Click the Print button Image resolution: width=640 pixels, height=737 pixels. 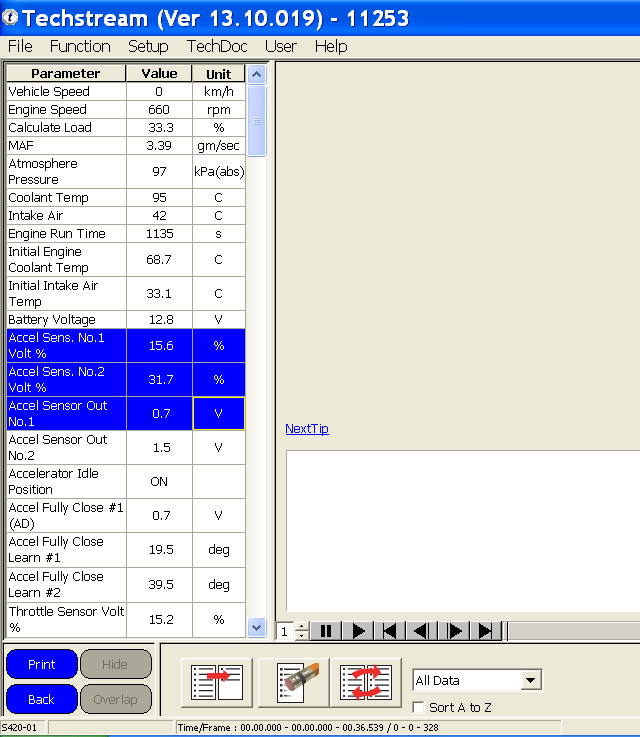42,664
